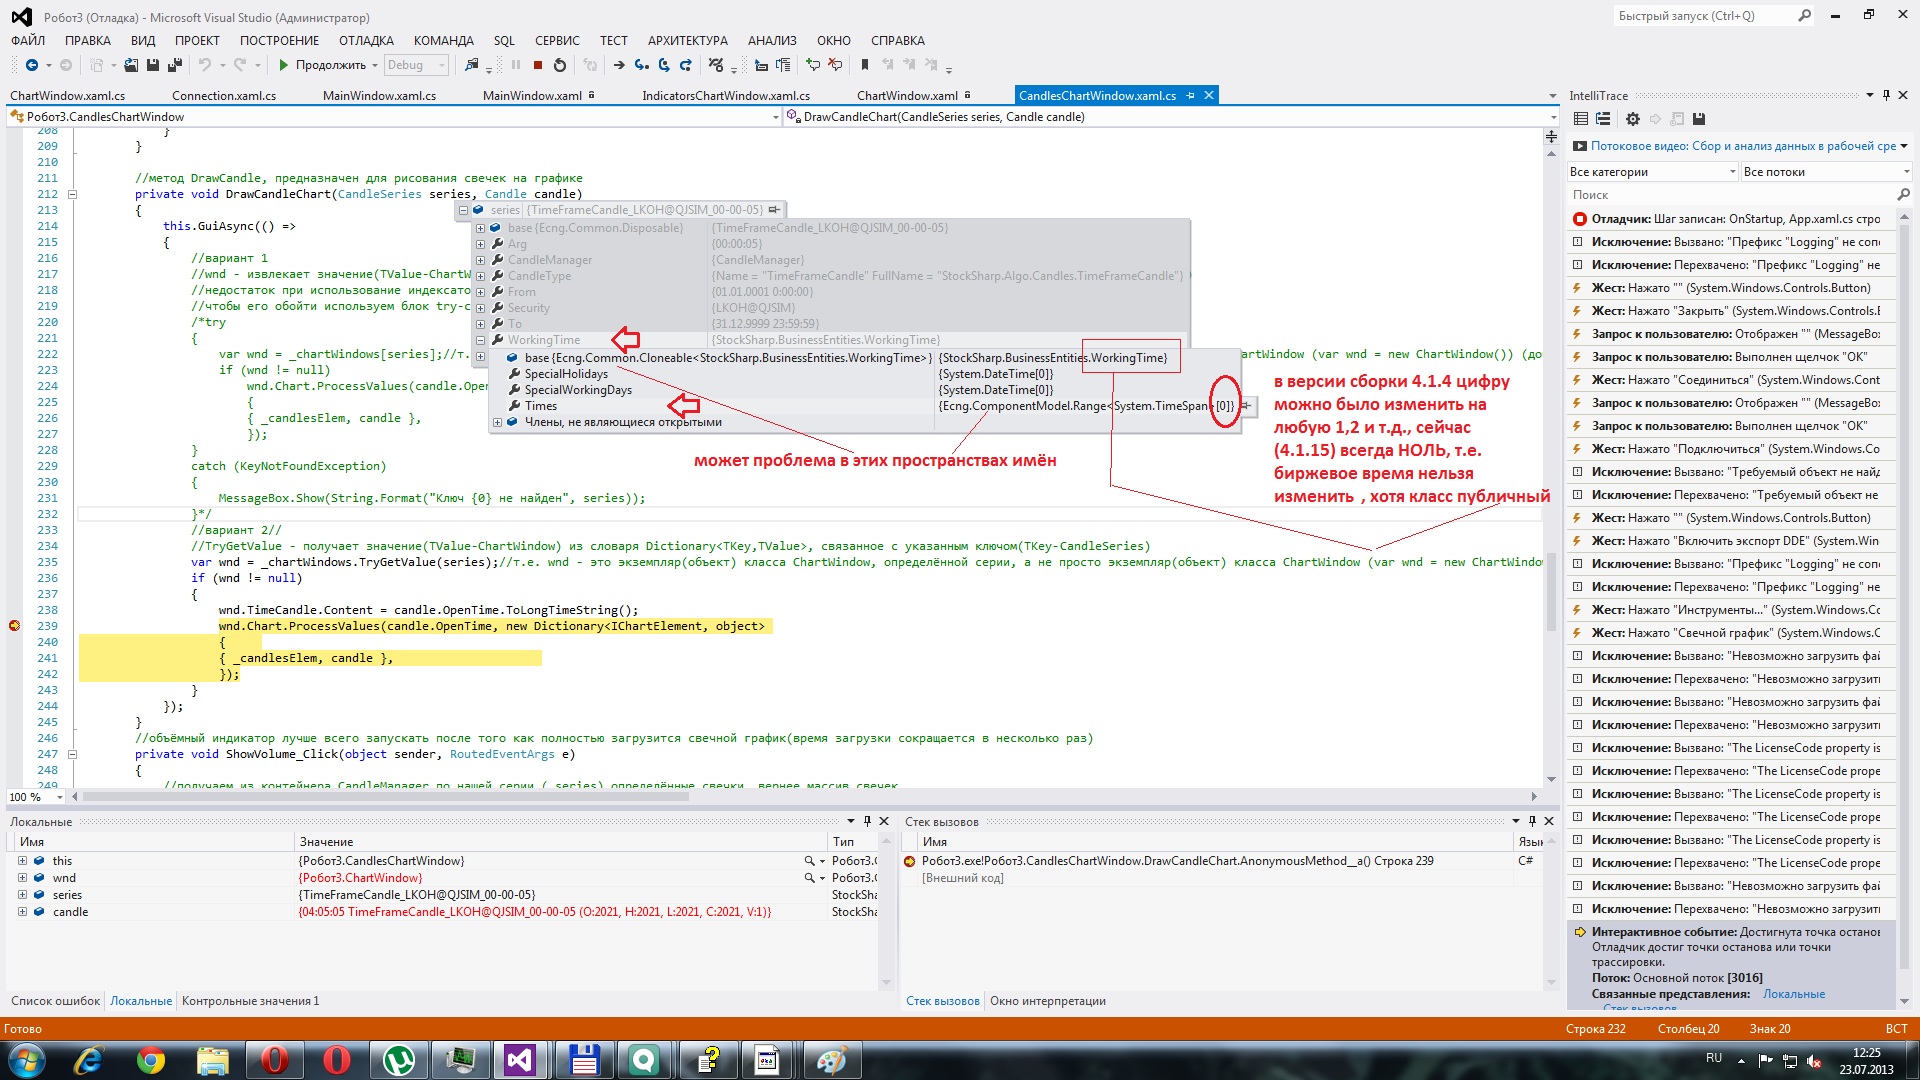Switch IntelliTrace to events list view icon

pos(1581,119)
